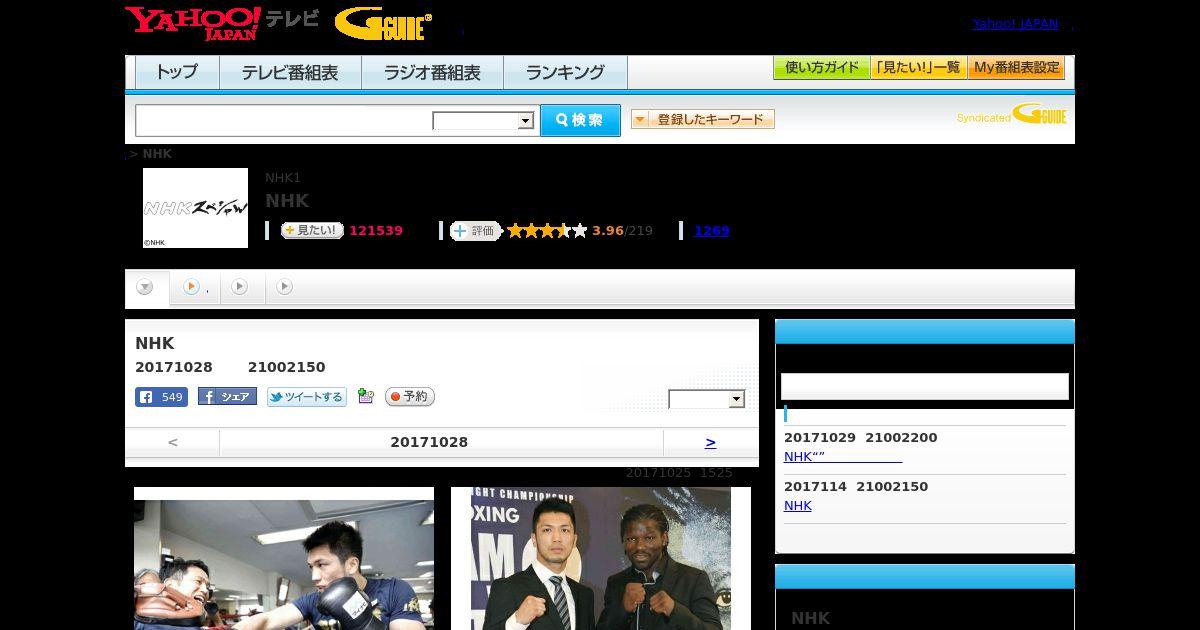
Task: Add program to 見たい! list
Action: [x=312, y=230]
